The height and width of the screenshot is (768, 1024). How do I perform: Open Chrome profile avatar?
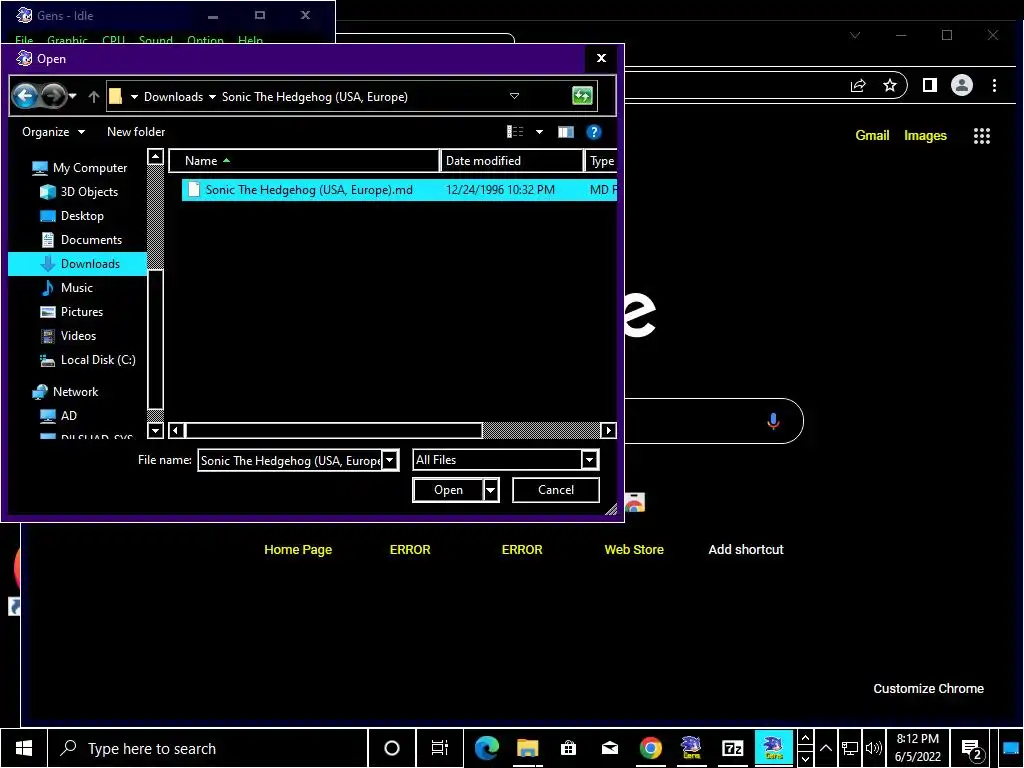point(962,85)
